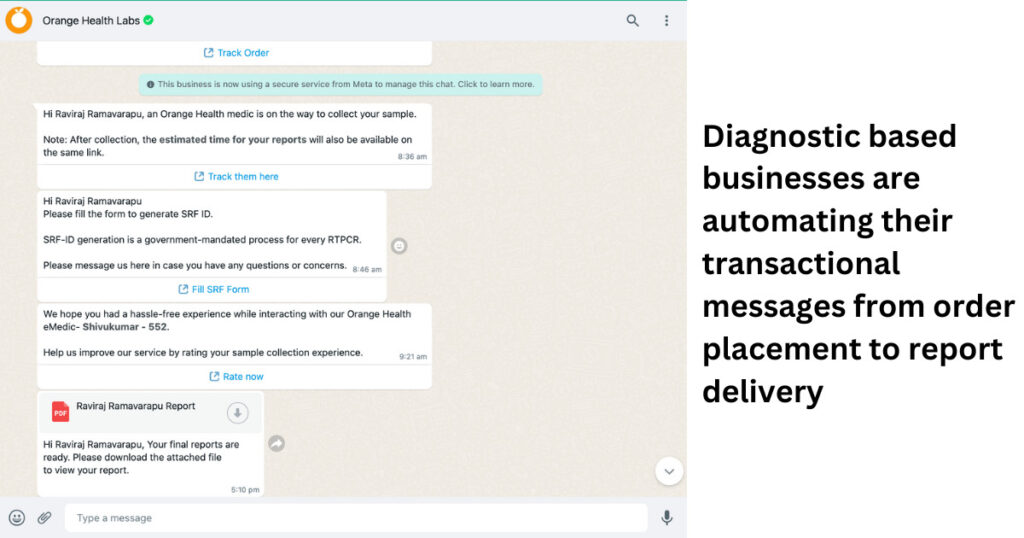The image size is (1024, 538).
Task: Open the Orange Health Labs contact name
Action: pyautogui.click(x=91, y=20)
